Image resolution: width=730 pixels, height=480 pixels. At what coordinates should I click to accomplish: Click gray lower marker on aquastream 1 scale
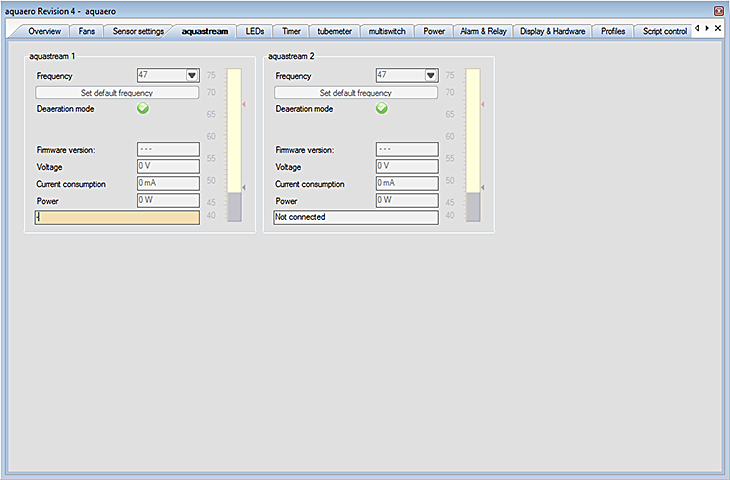point(244,187)
